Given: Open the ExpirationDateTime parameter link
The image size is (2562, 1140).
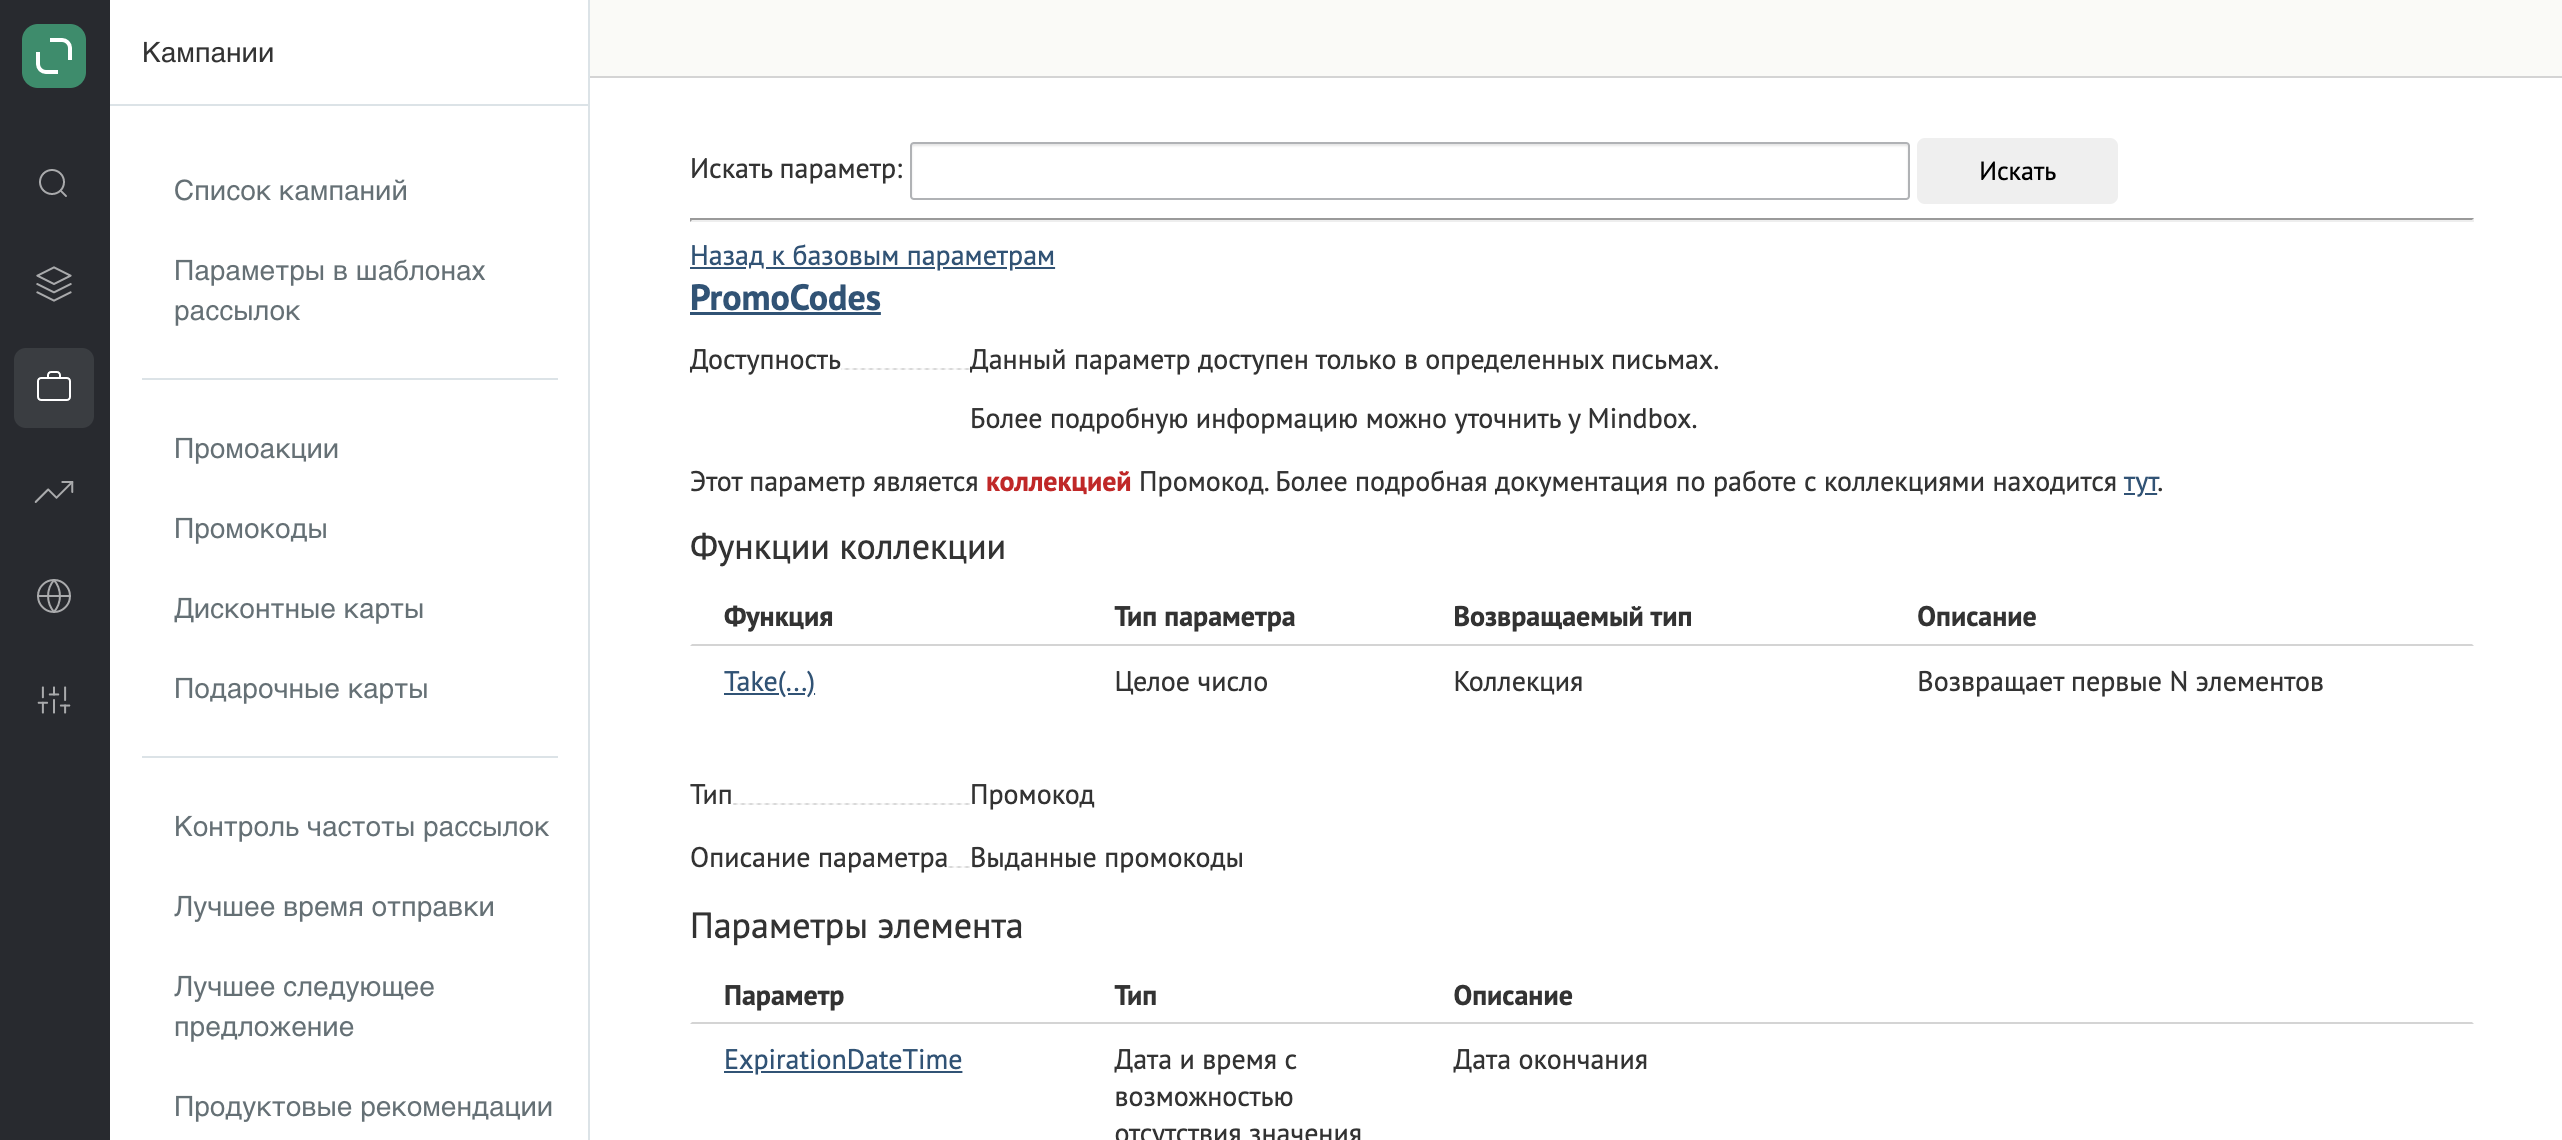Looking at the screenshot, I should pyautogui.click(x=843, y=1060).
